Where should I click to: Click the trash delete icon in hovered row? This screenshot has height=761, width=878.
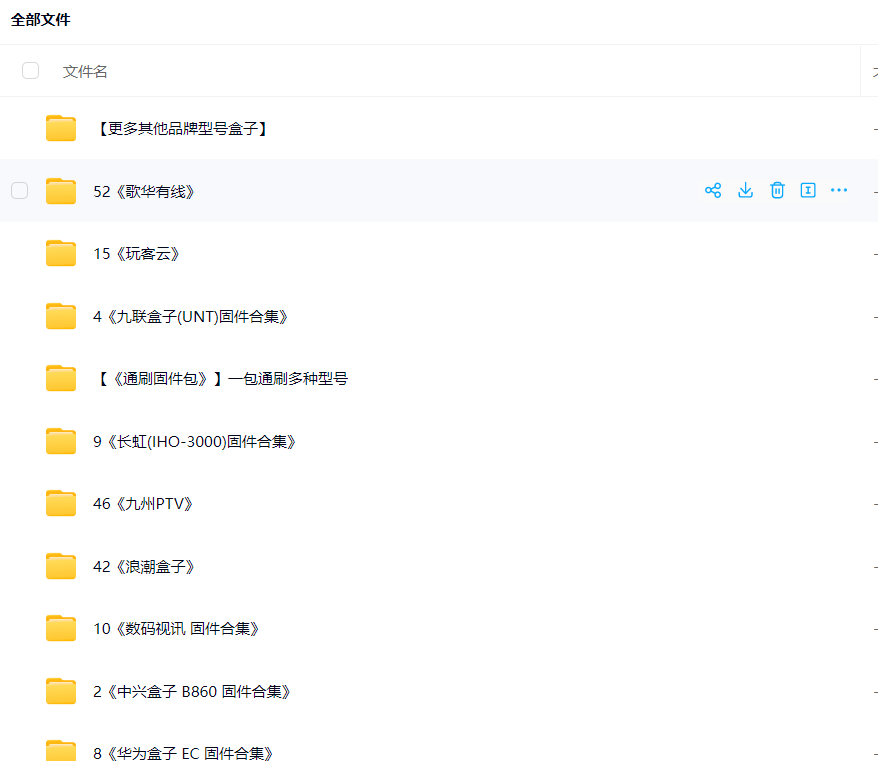point(777,190)
